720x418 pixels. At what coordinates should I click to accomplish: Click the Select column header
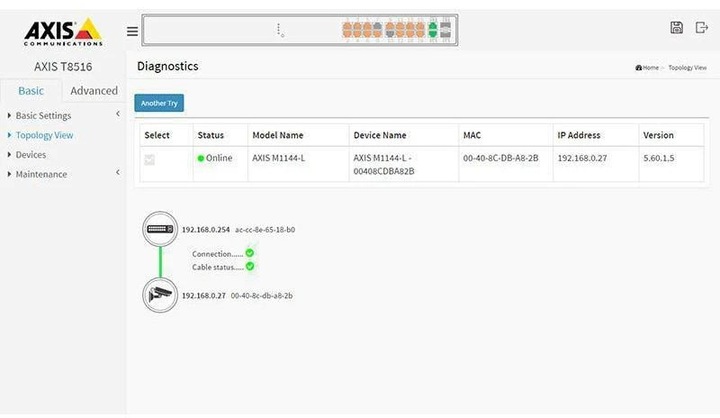pyautogui.click(x=157, y=135)
